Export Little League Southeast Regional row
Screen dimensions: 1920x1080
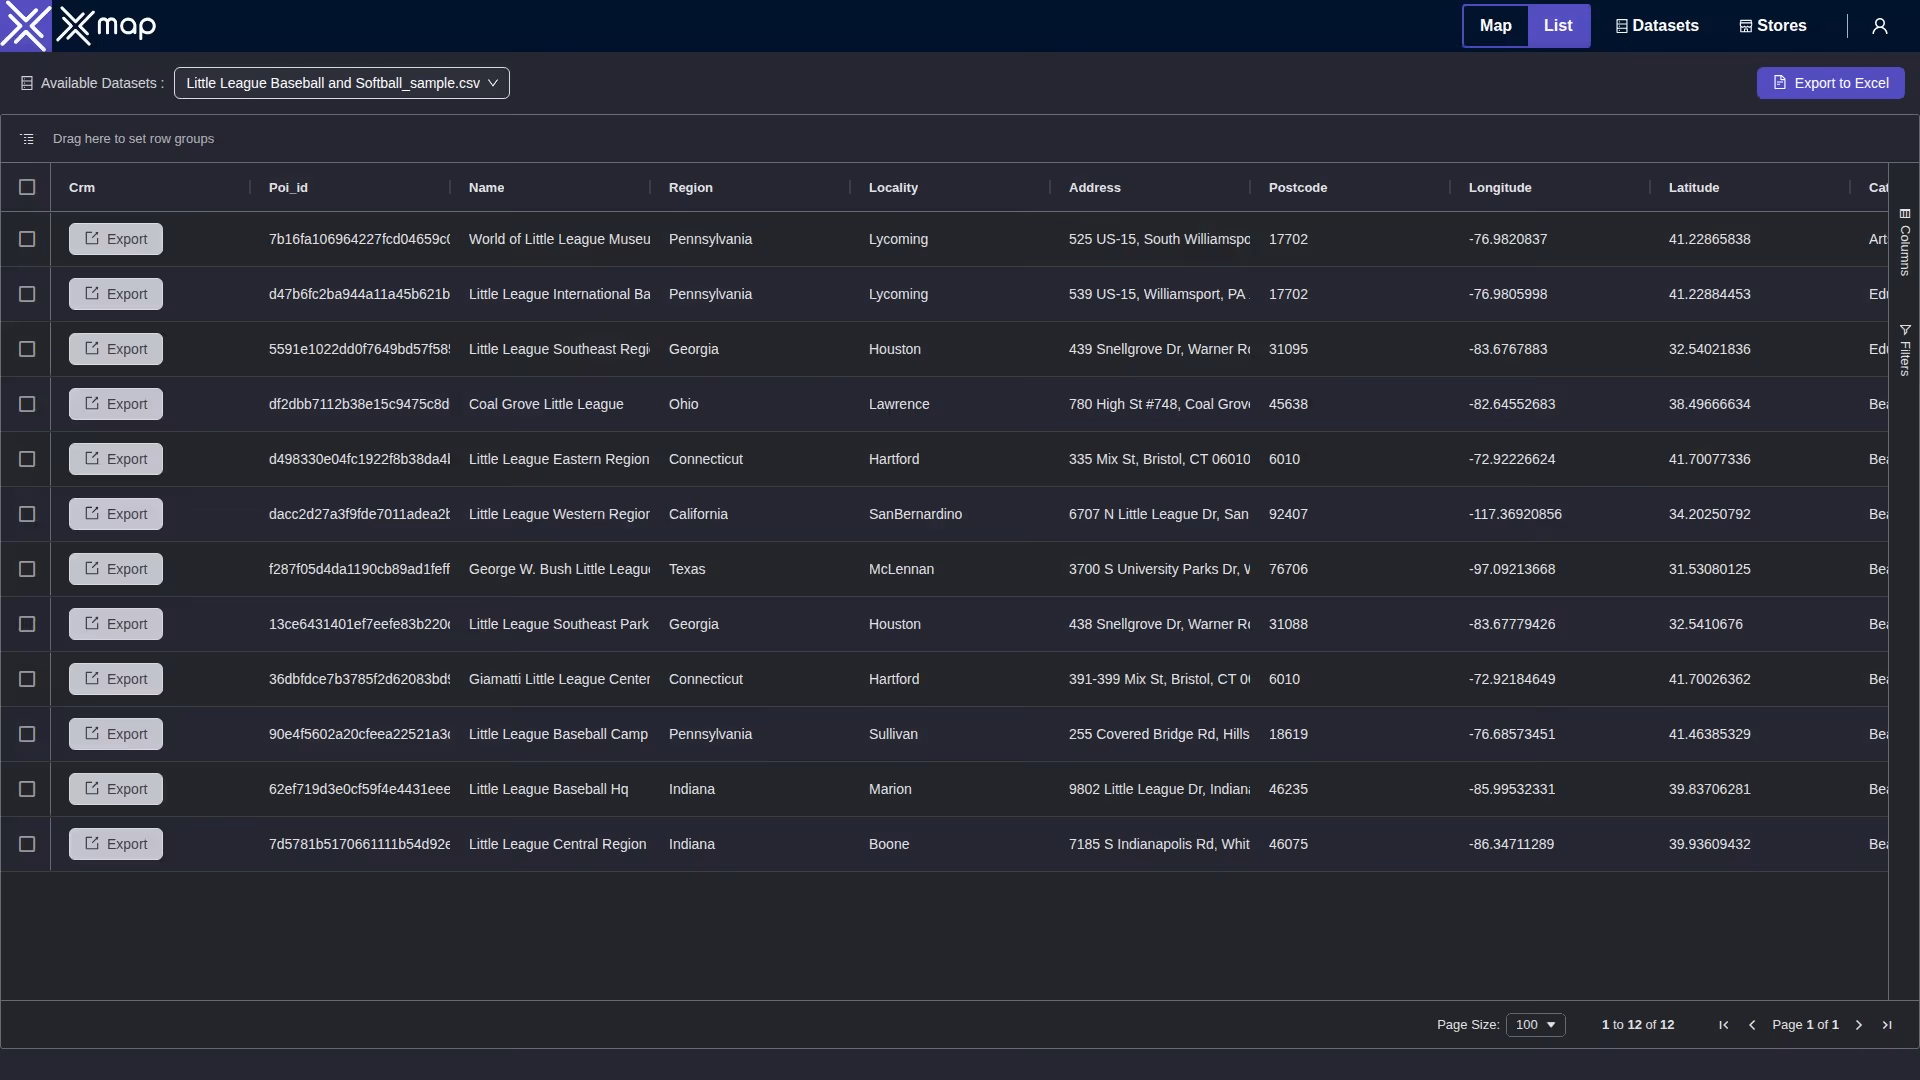(x=116, y=349)
